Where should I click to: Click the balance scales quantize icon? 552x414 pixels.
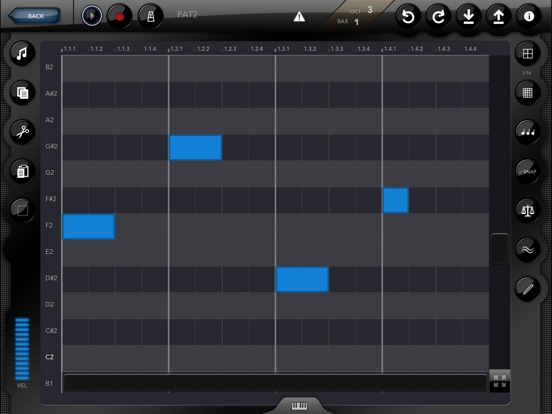coord(527,211)
